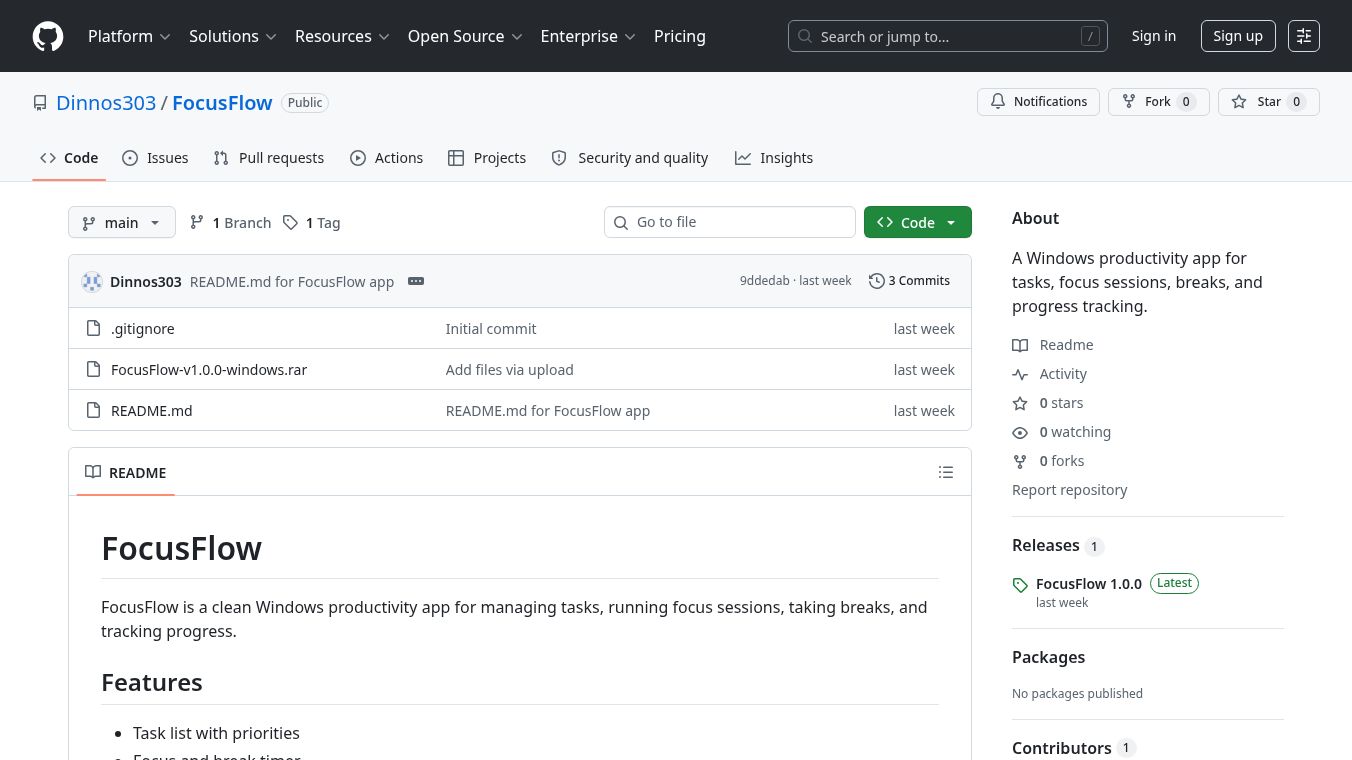Screen dimensions: 1352x760
Task: Click the Sign up button
Action: [1238, 36]
